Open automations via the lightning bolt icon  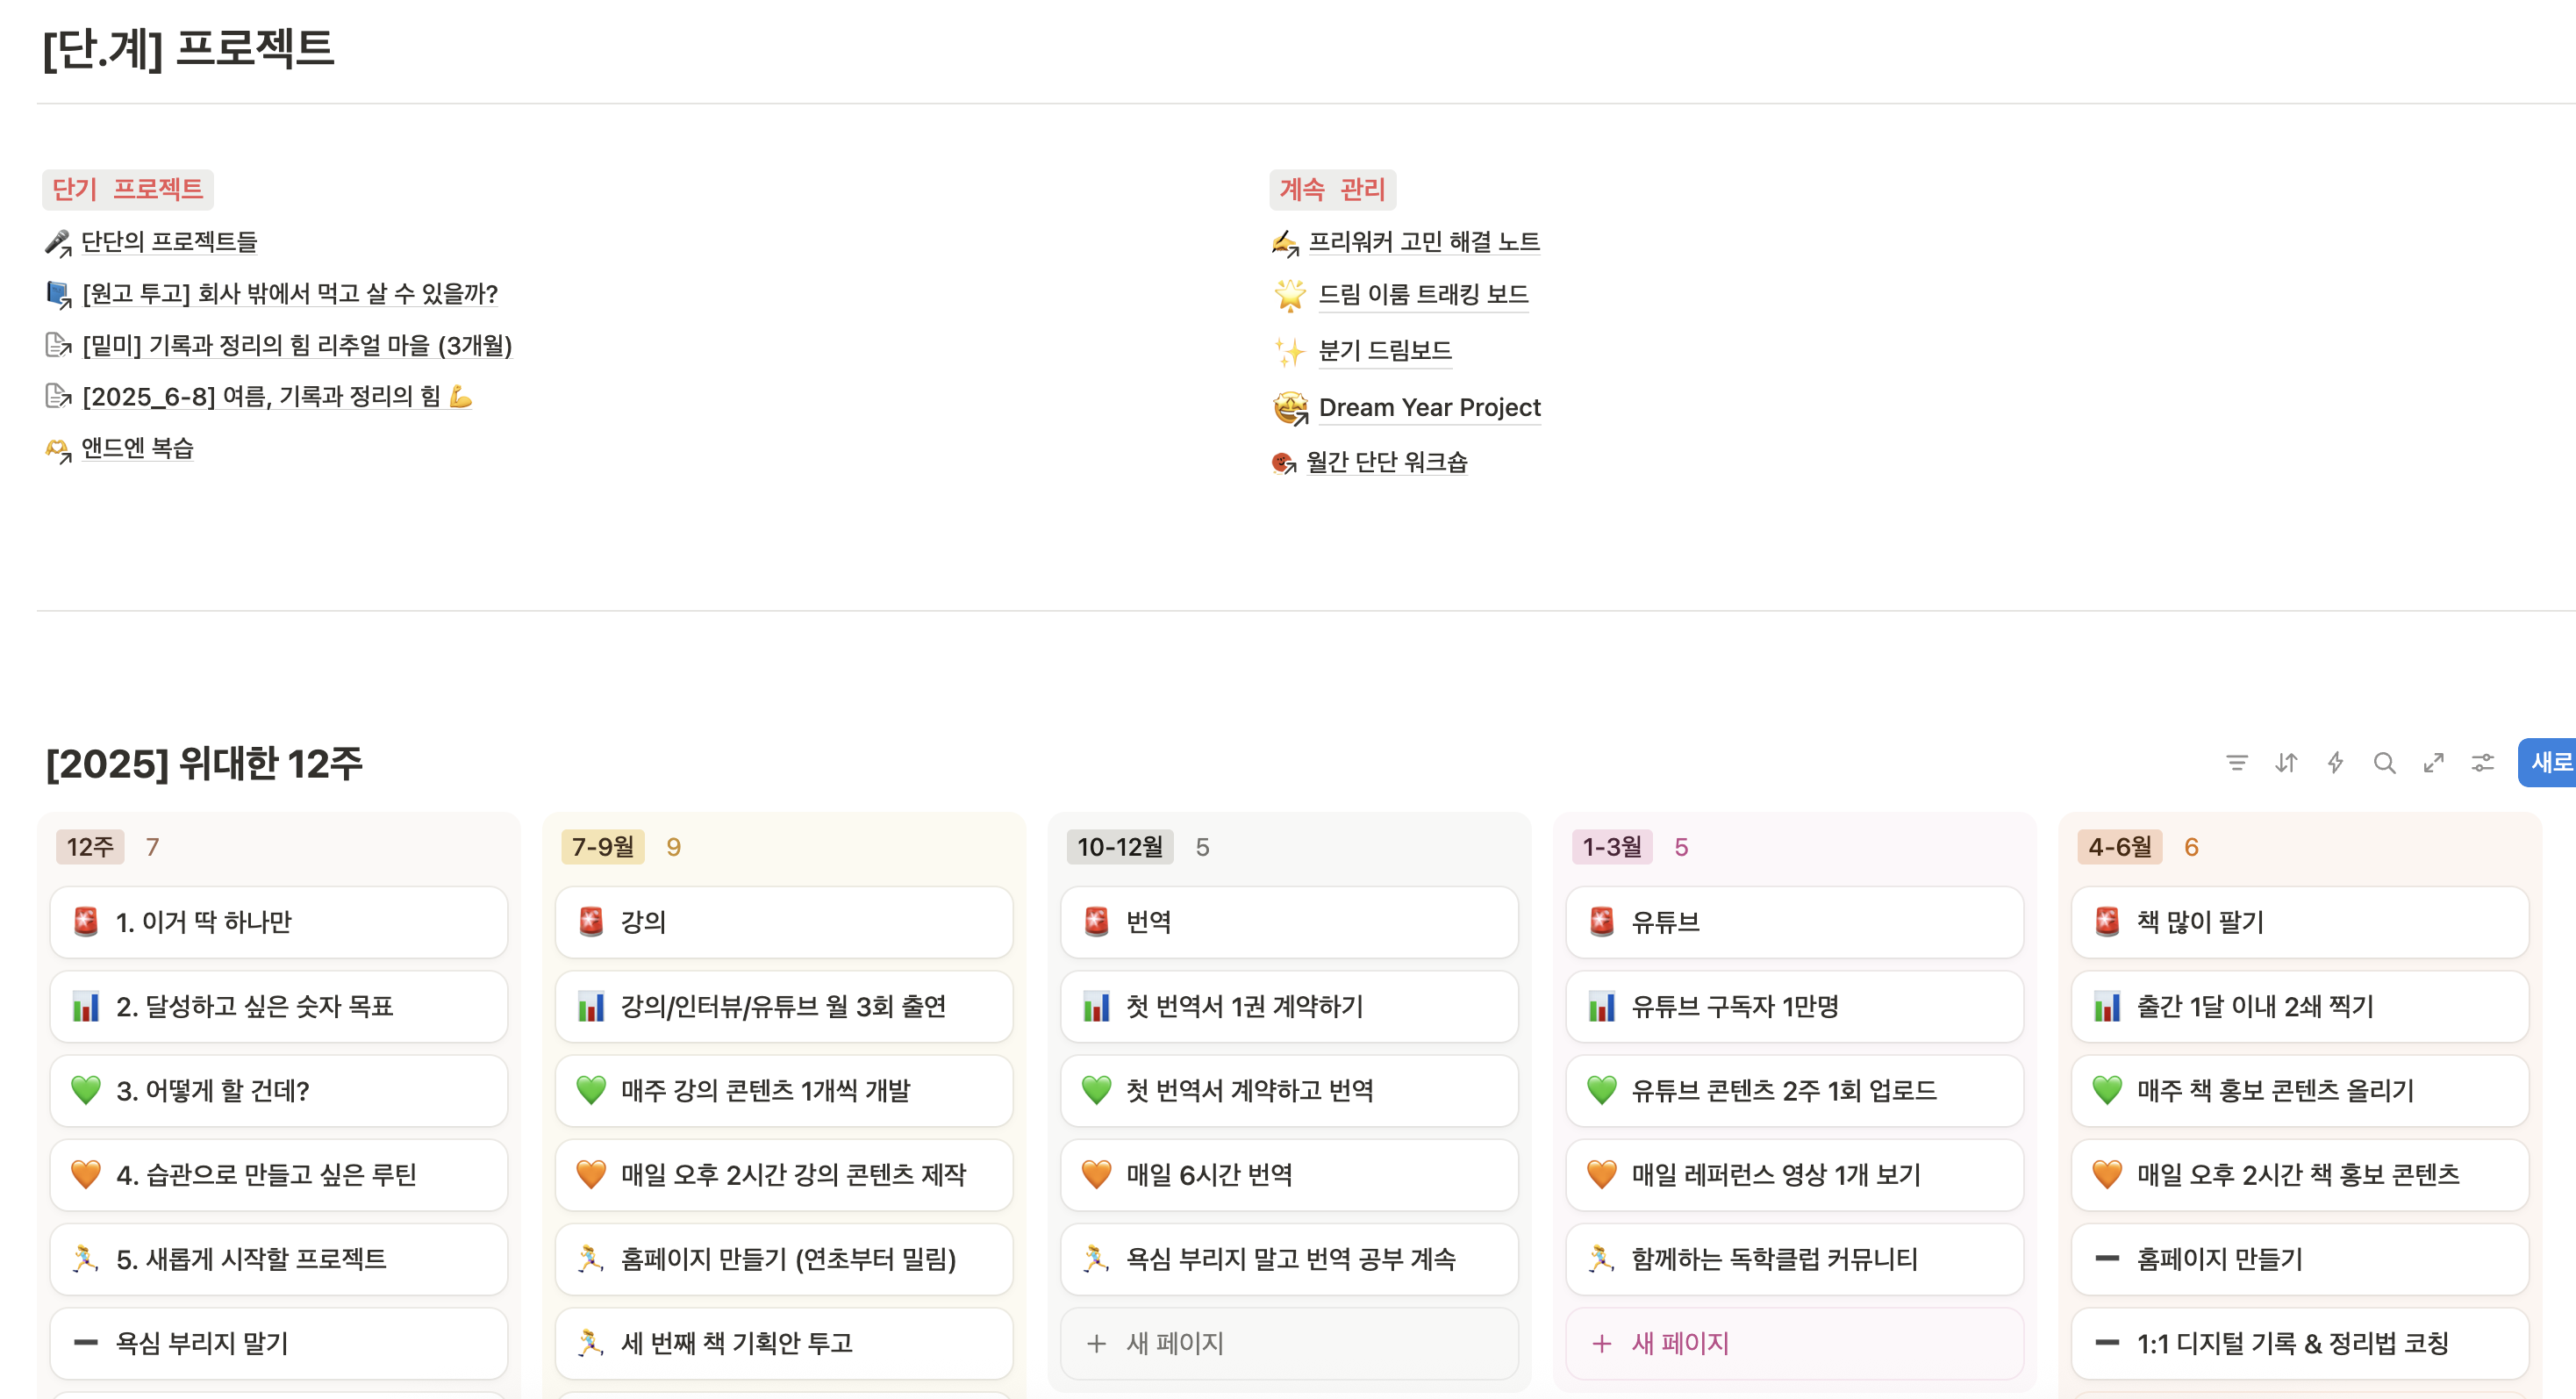(2335, 763)
